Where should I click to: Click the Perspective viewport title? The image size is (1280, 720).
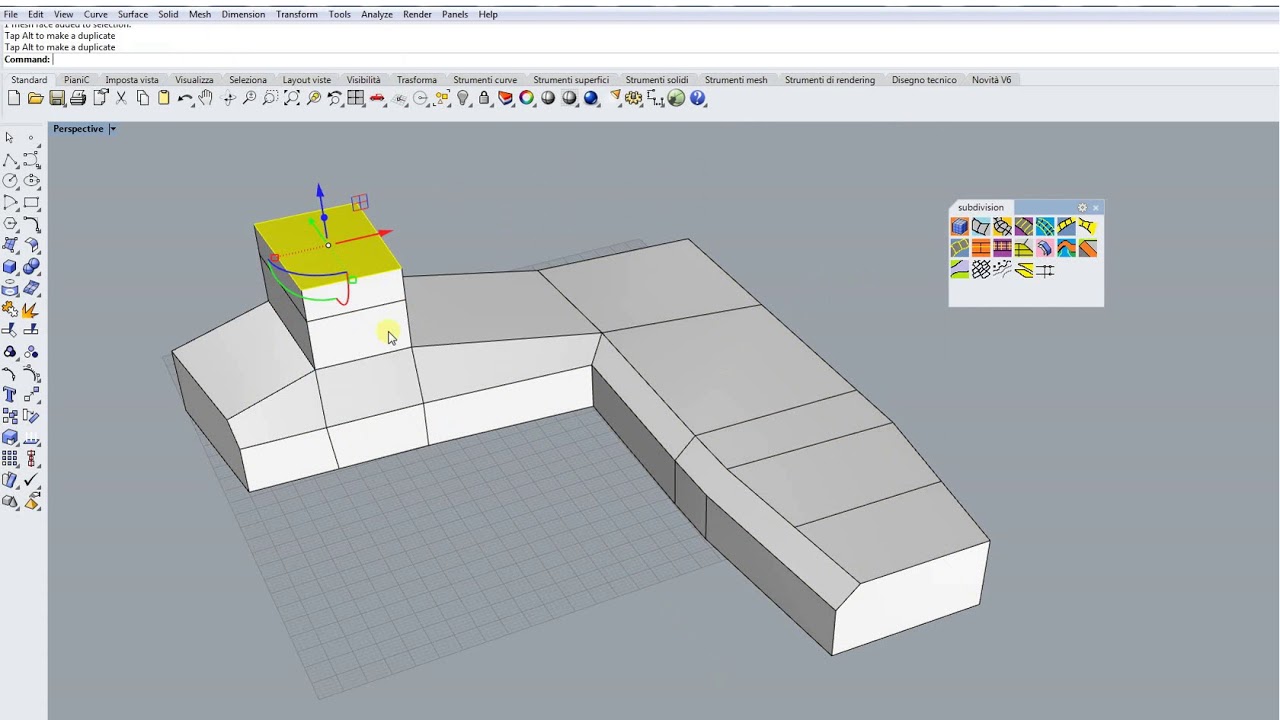(x=78, y=129)
